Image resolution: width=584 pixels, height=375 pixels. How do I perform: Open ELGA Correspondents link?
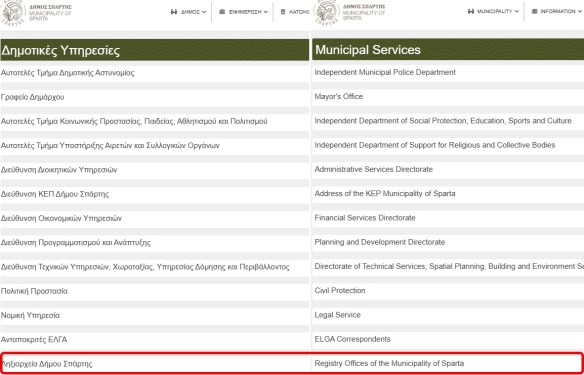352,339
